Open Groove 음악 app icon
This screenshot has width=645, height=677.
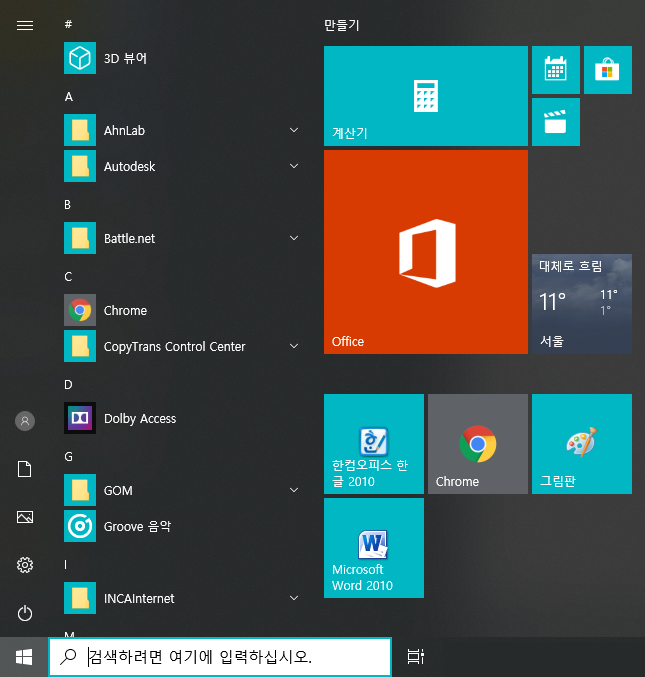pyautogui.click(x=80, y=526)
